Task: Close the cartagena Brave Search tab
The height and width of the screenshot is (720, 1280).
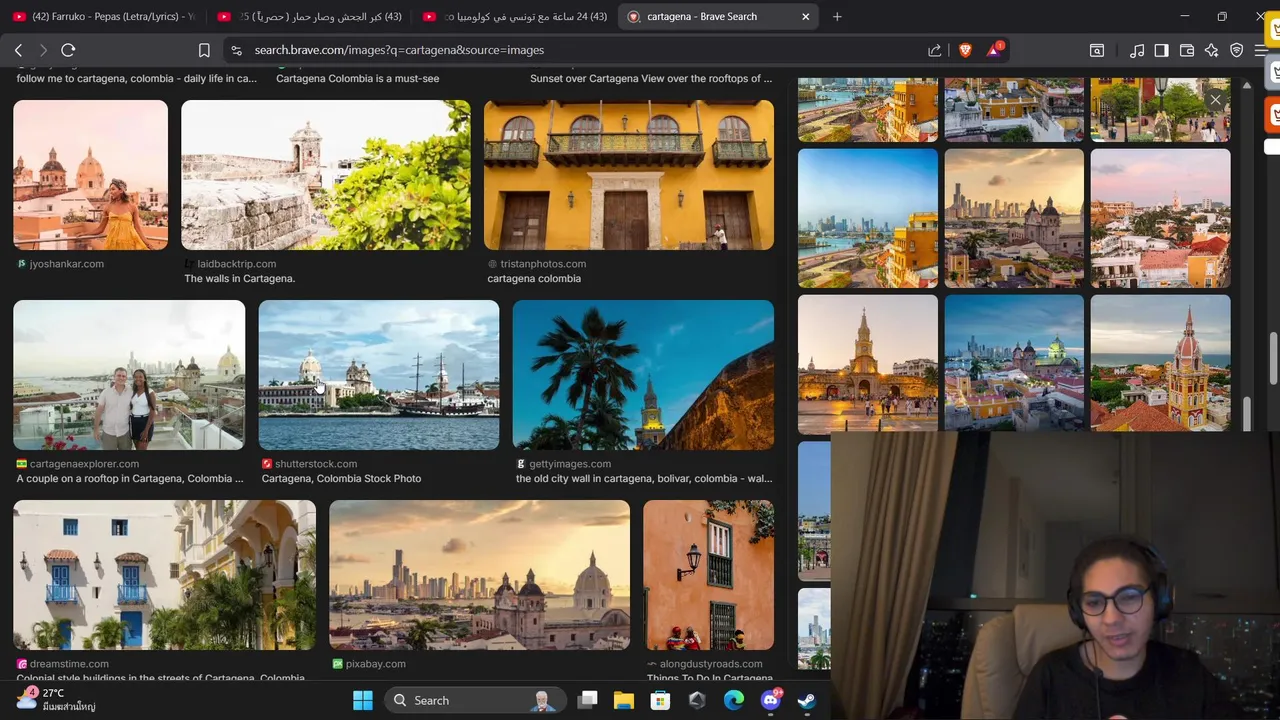Action: pos(806,16)
